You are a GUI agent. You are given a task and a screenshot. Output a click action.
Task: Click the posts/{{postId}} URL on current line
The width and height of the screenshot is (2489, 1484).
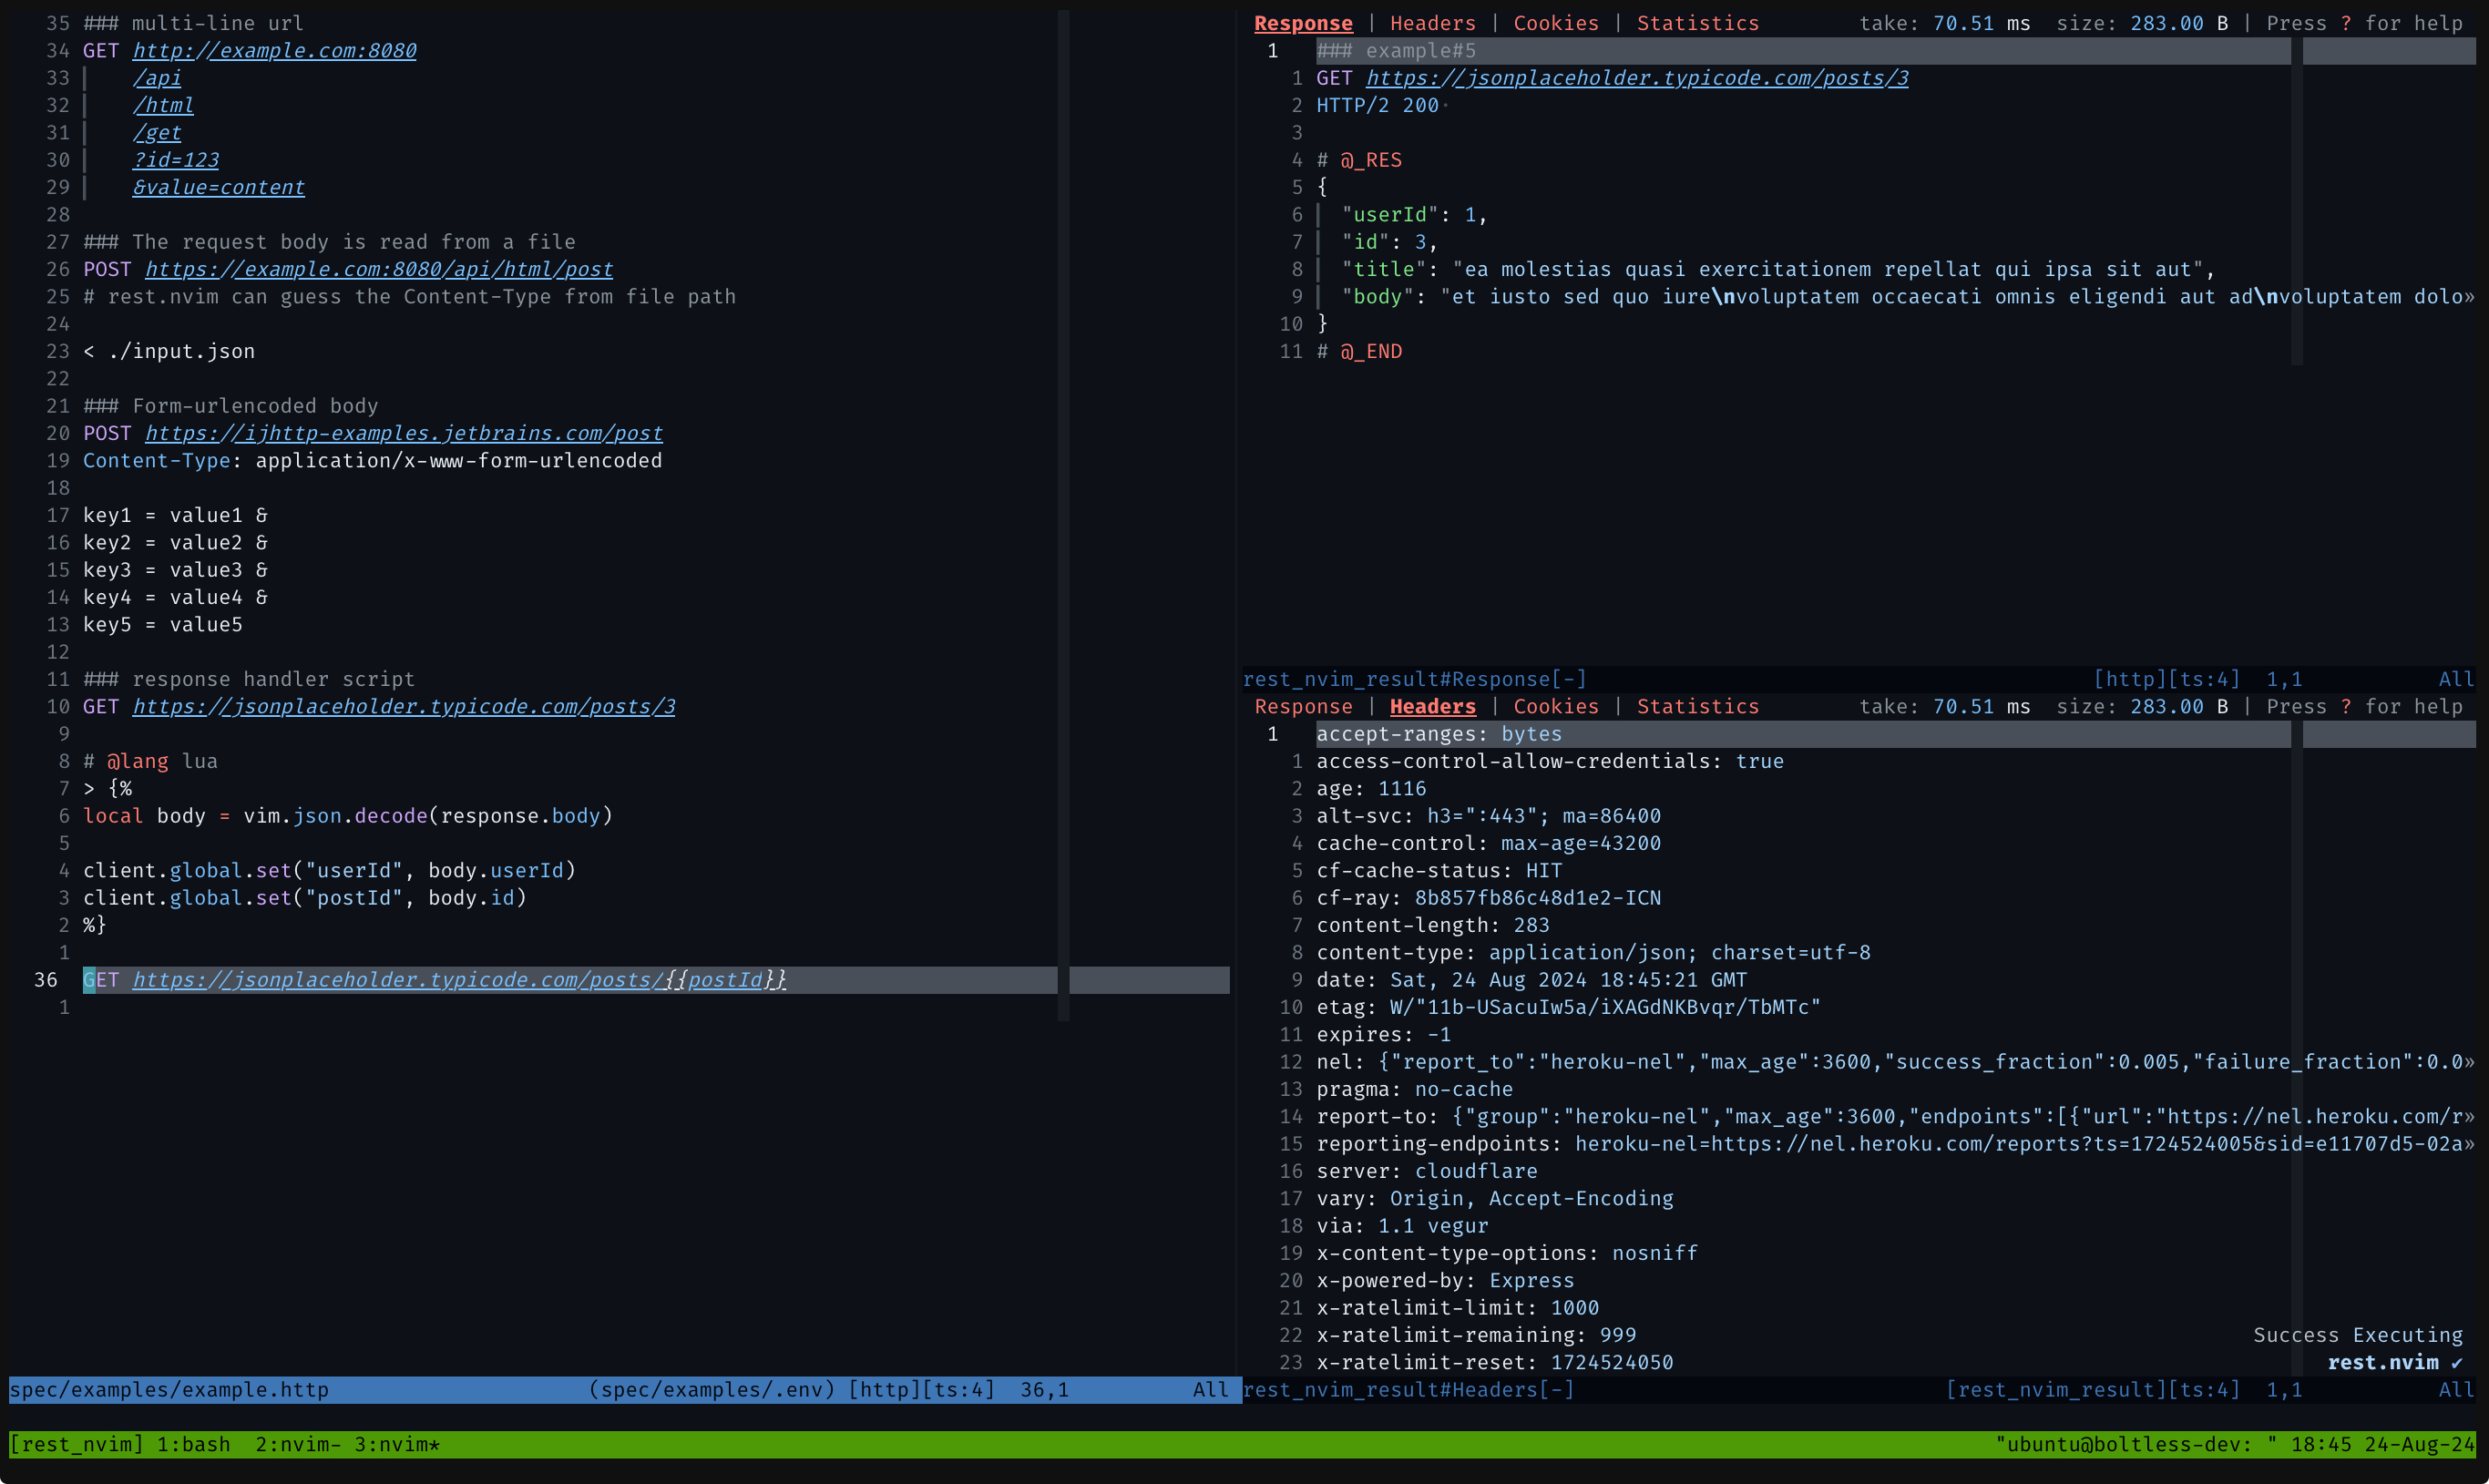tap(459, 980)
